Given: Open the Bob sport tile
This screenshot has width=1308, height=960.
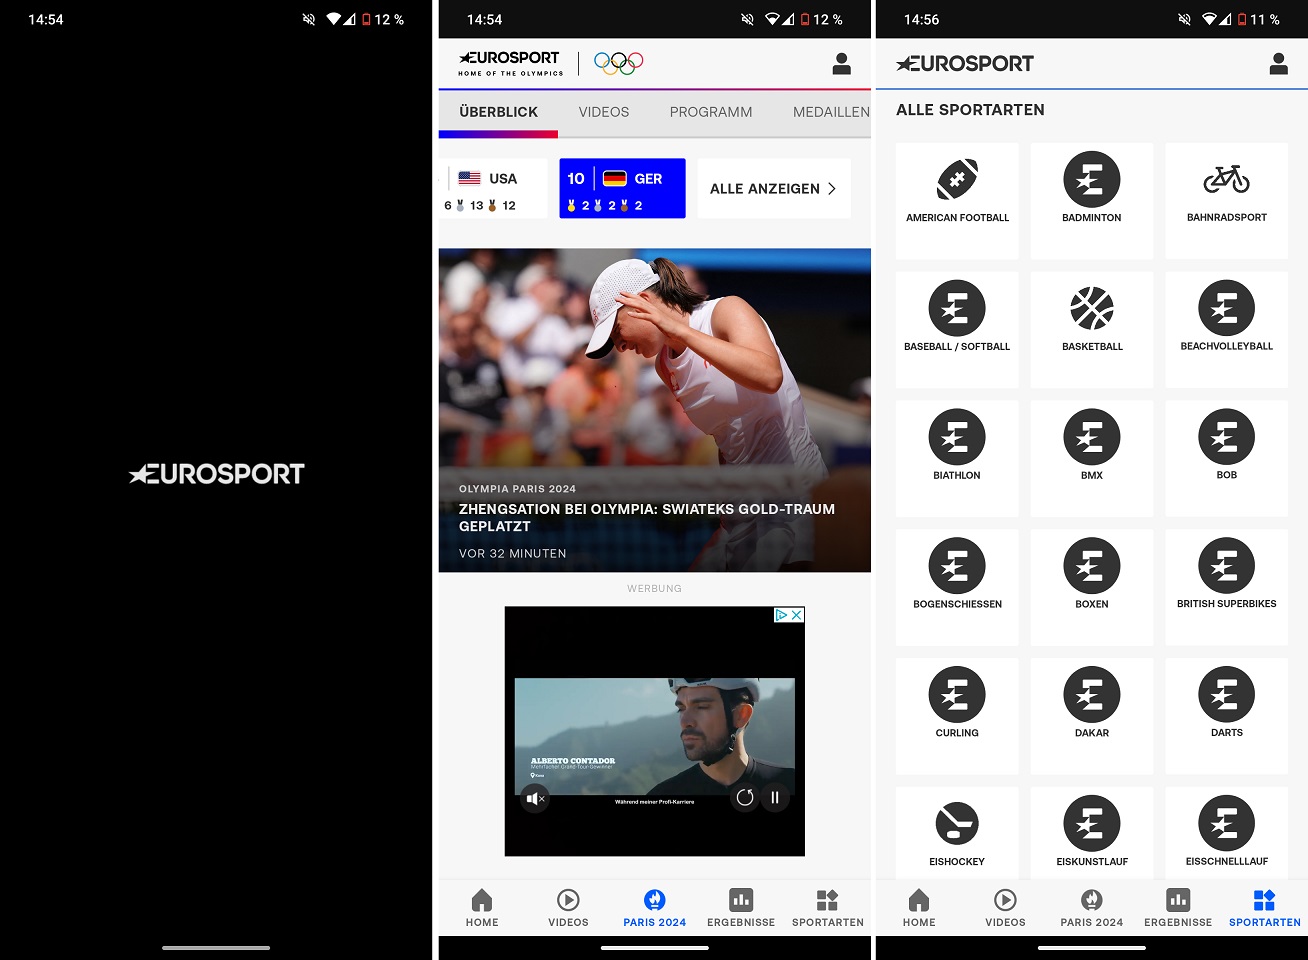Looking at the screenshot, I should (1227, 459).
